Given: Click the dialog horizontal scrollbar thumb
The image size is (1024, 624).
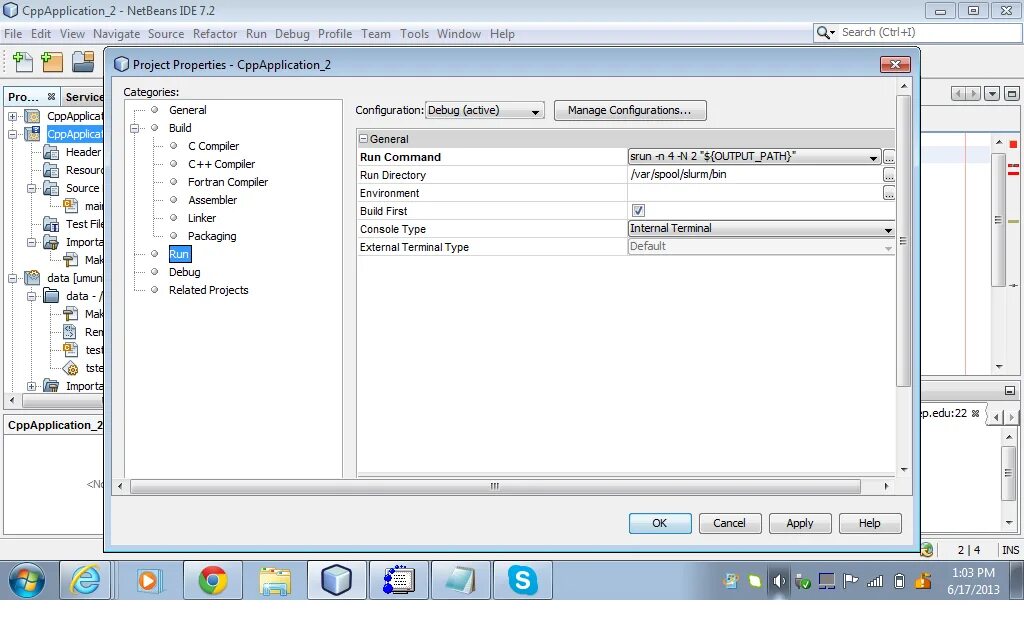Looking at the screenshot, I should (495, 486).
